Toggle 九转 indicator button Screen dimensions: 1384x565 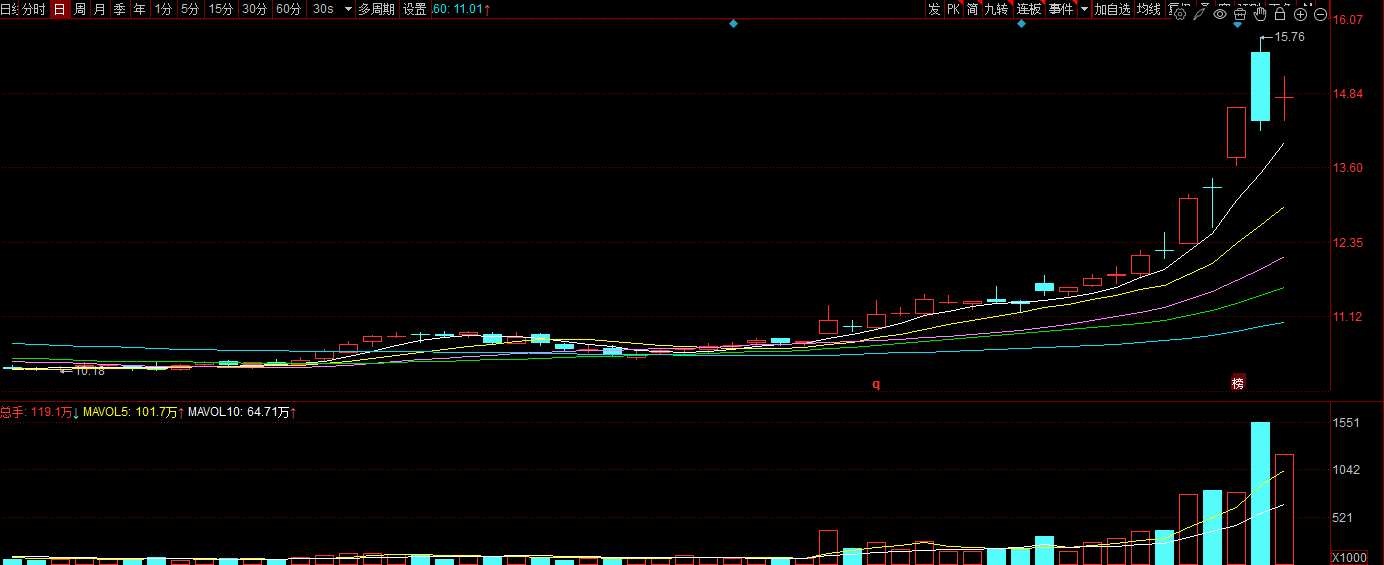(997, 9)
